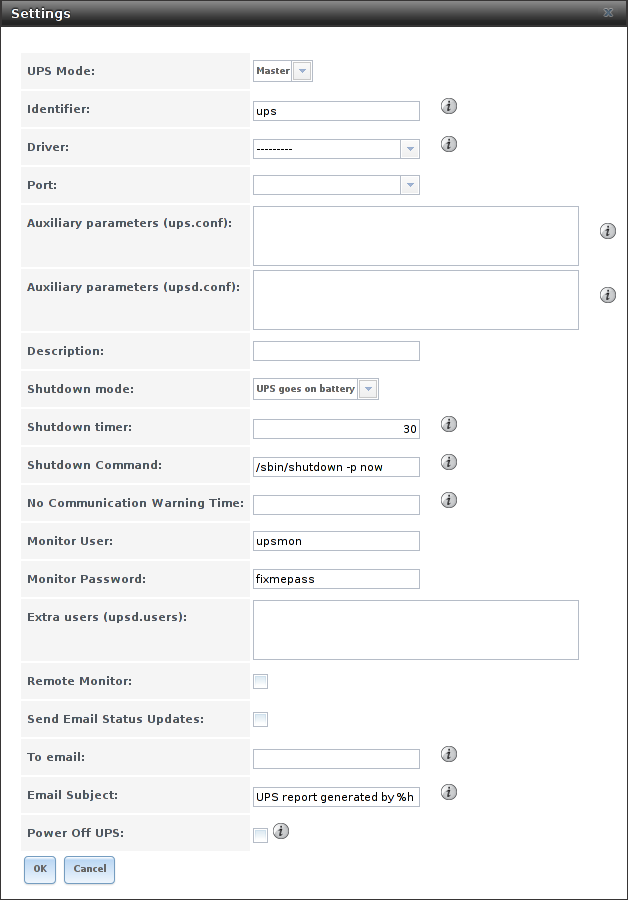Screen dimensions: 628x900
Task: Toggle the Power Off UPS checkbox
Action: click(261, 835)
